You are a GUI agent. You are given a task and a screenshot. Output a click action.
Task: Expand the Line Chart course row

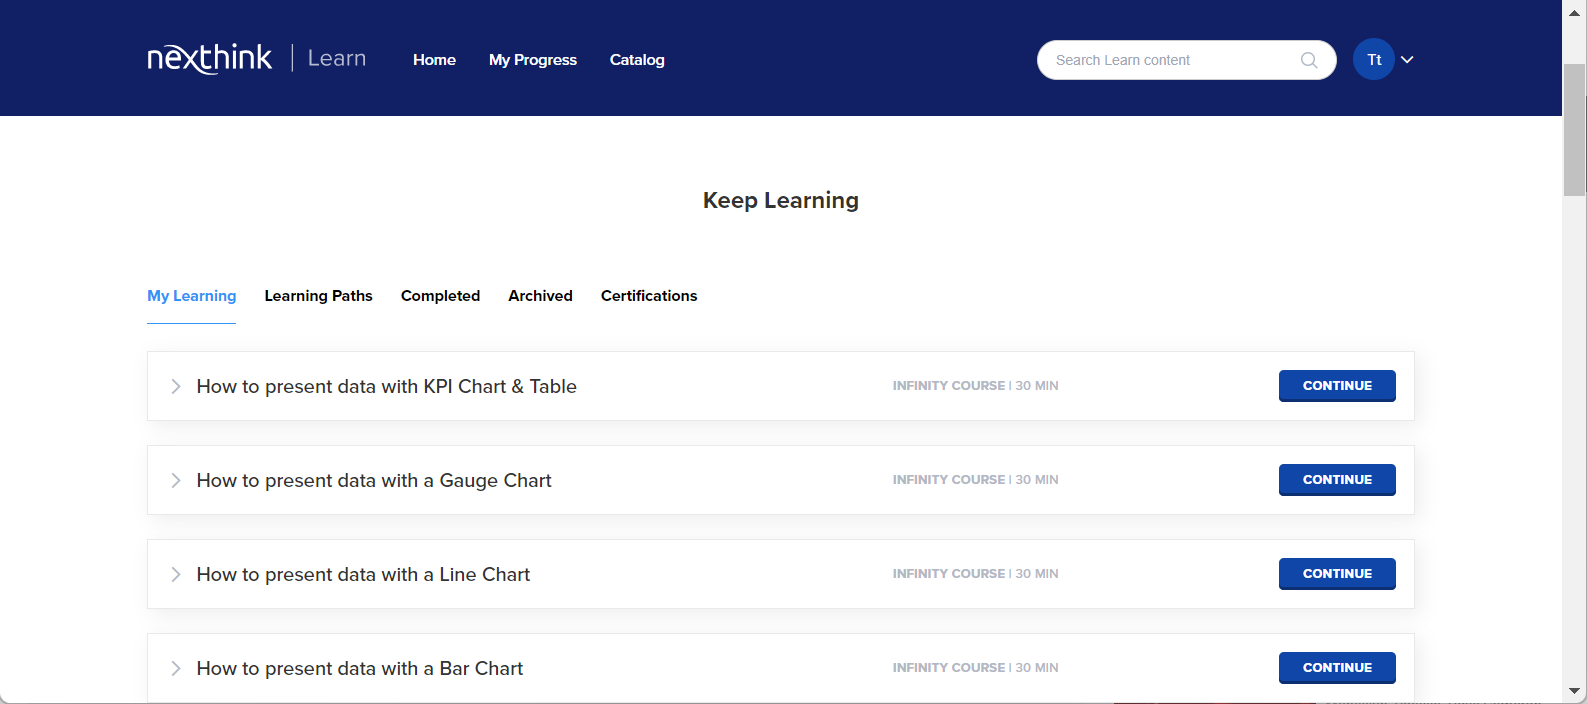coord(176,574)
